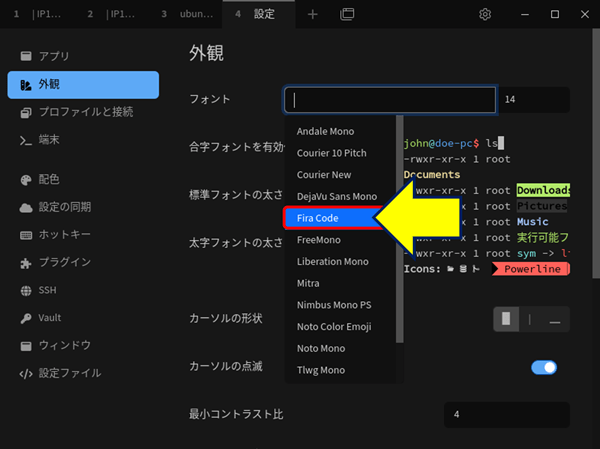
Task: Select underline cursor shape
Action: 555,319
